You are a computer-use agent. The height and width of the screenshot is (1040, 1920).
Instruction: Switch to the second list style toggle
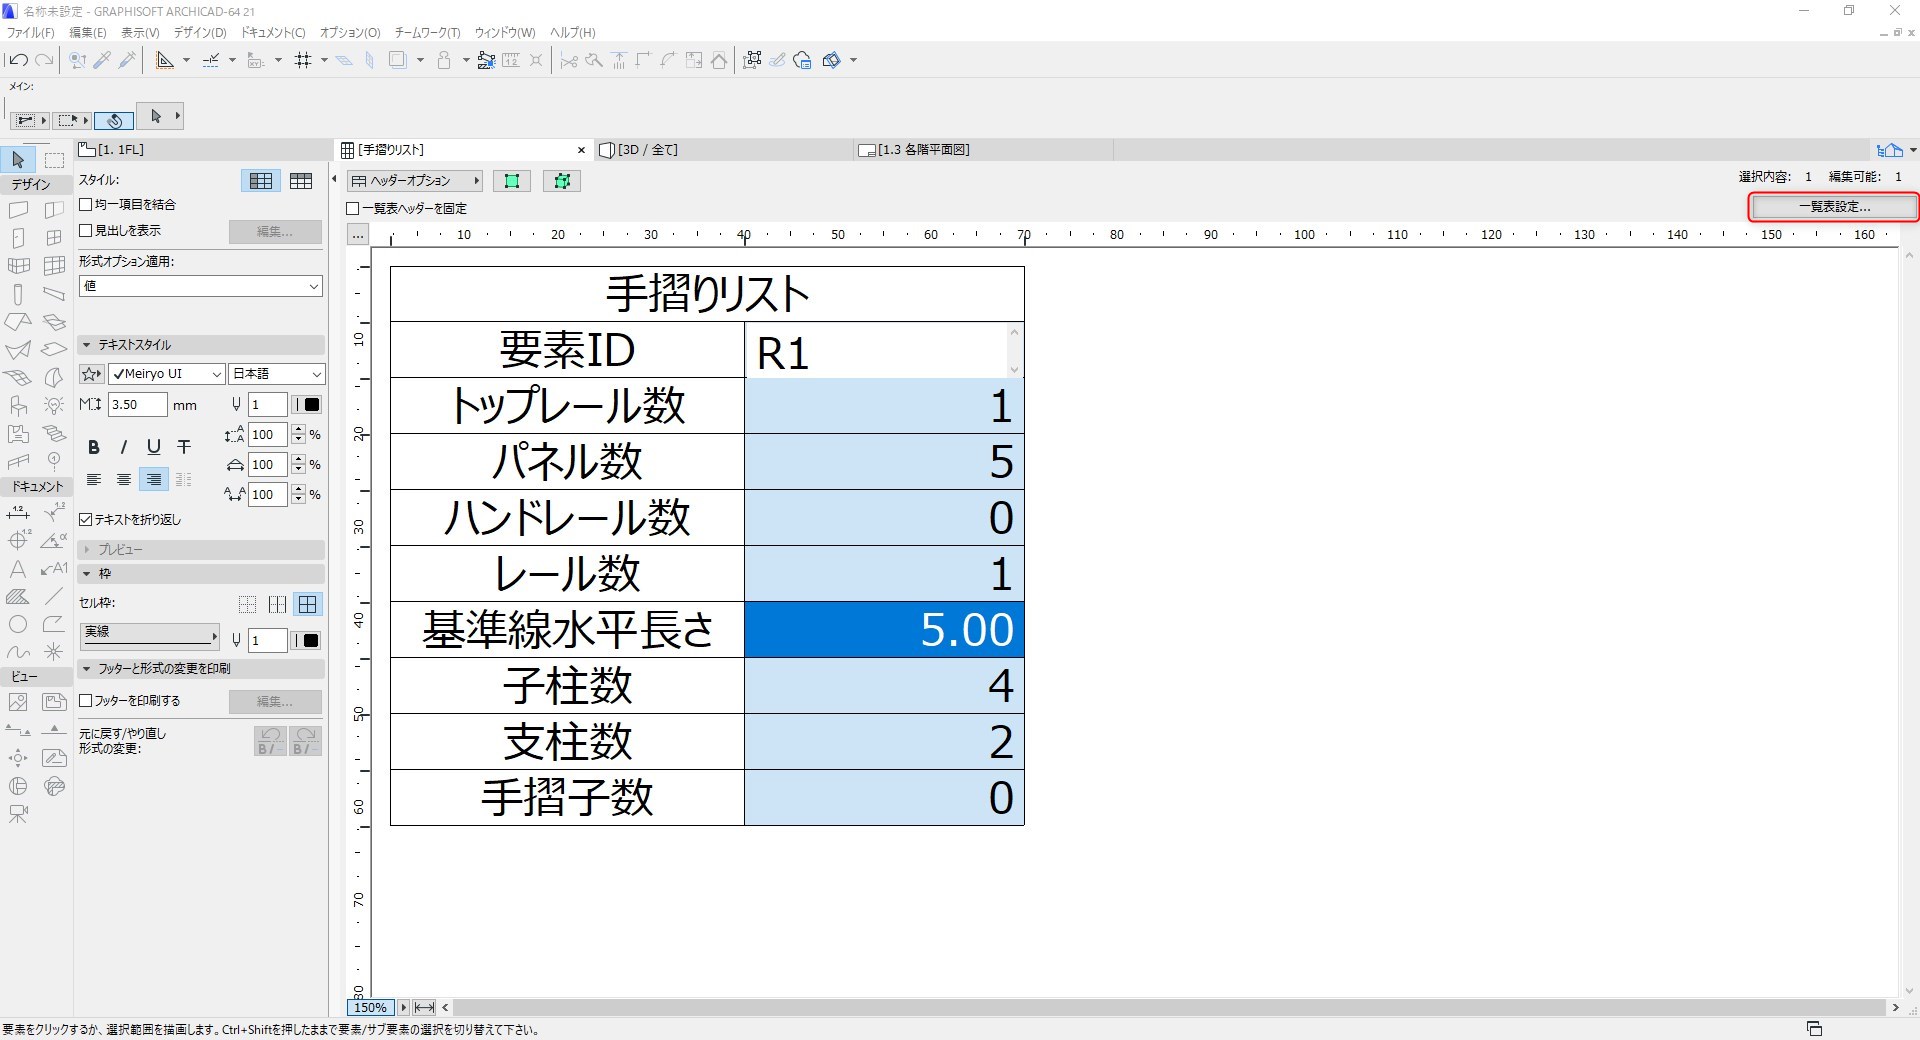pyautogui.click(x=301, y=181)
